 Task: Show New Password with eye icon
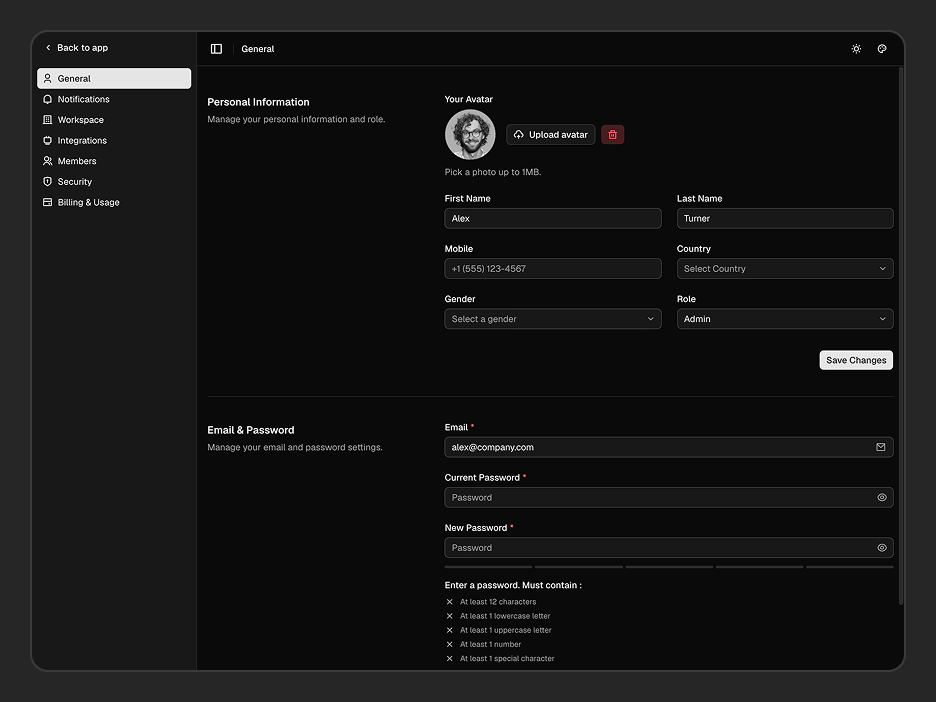click(x=882, y=547)
